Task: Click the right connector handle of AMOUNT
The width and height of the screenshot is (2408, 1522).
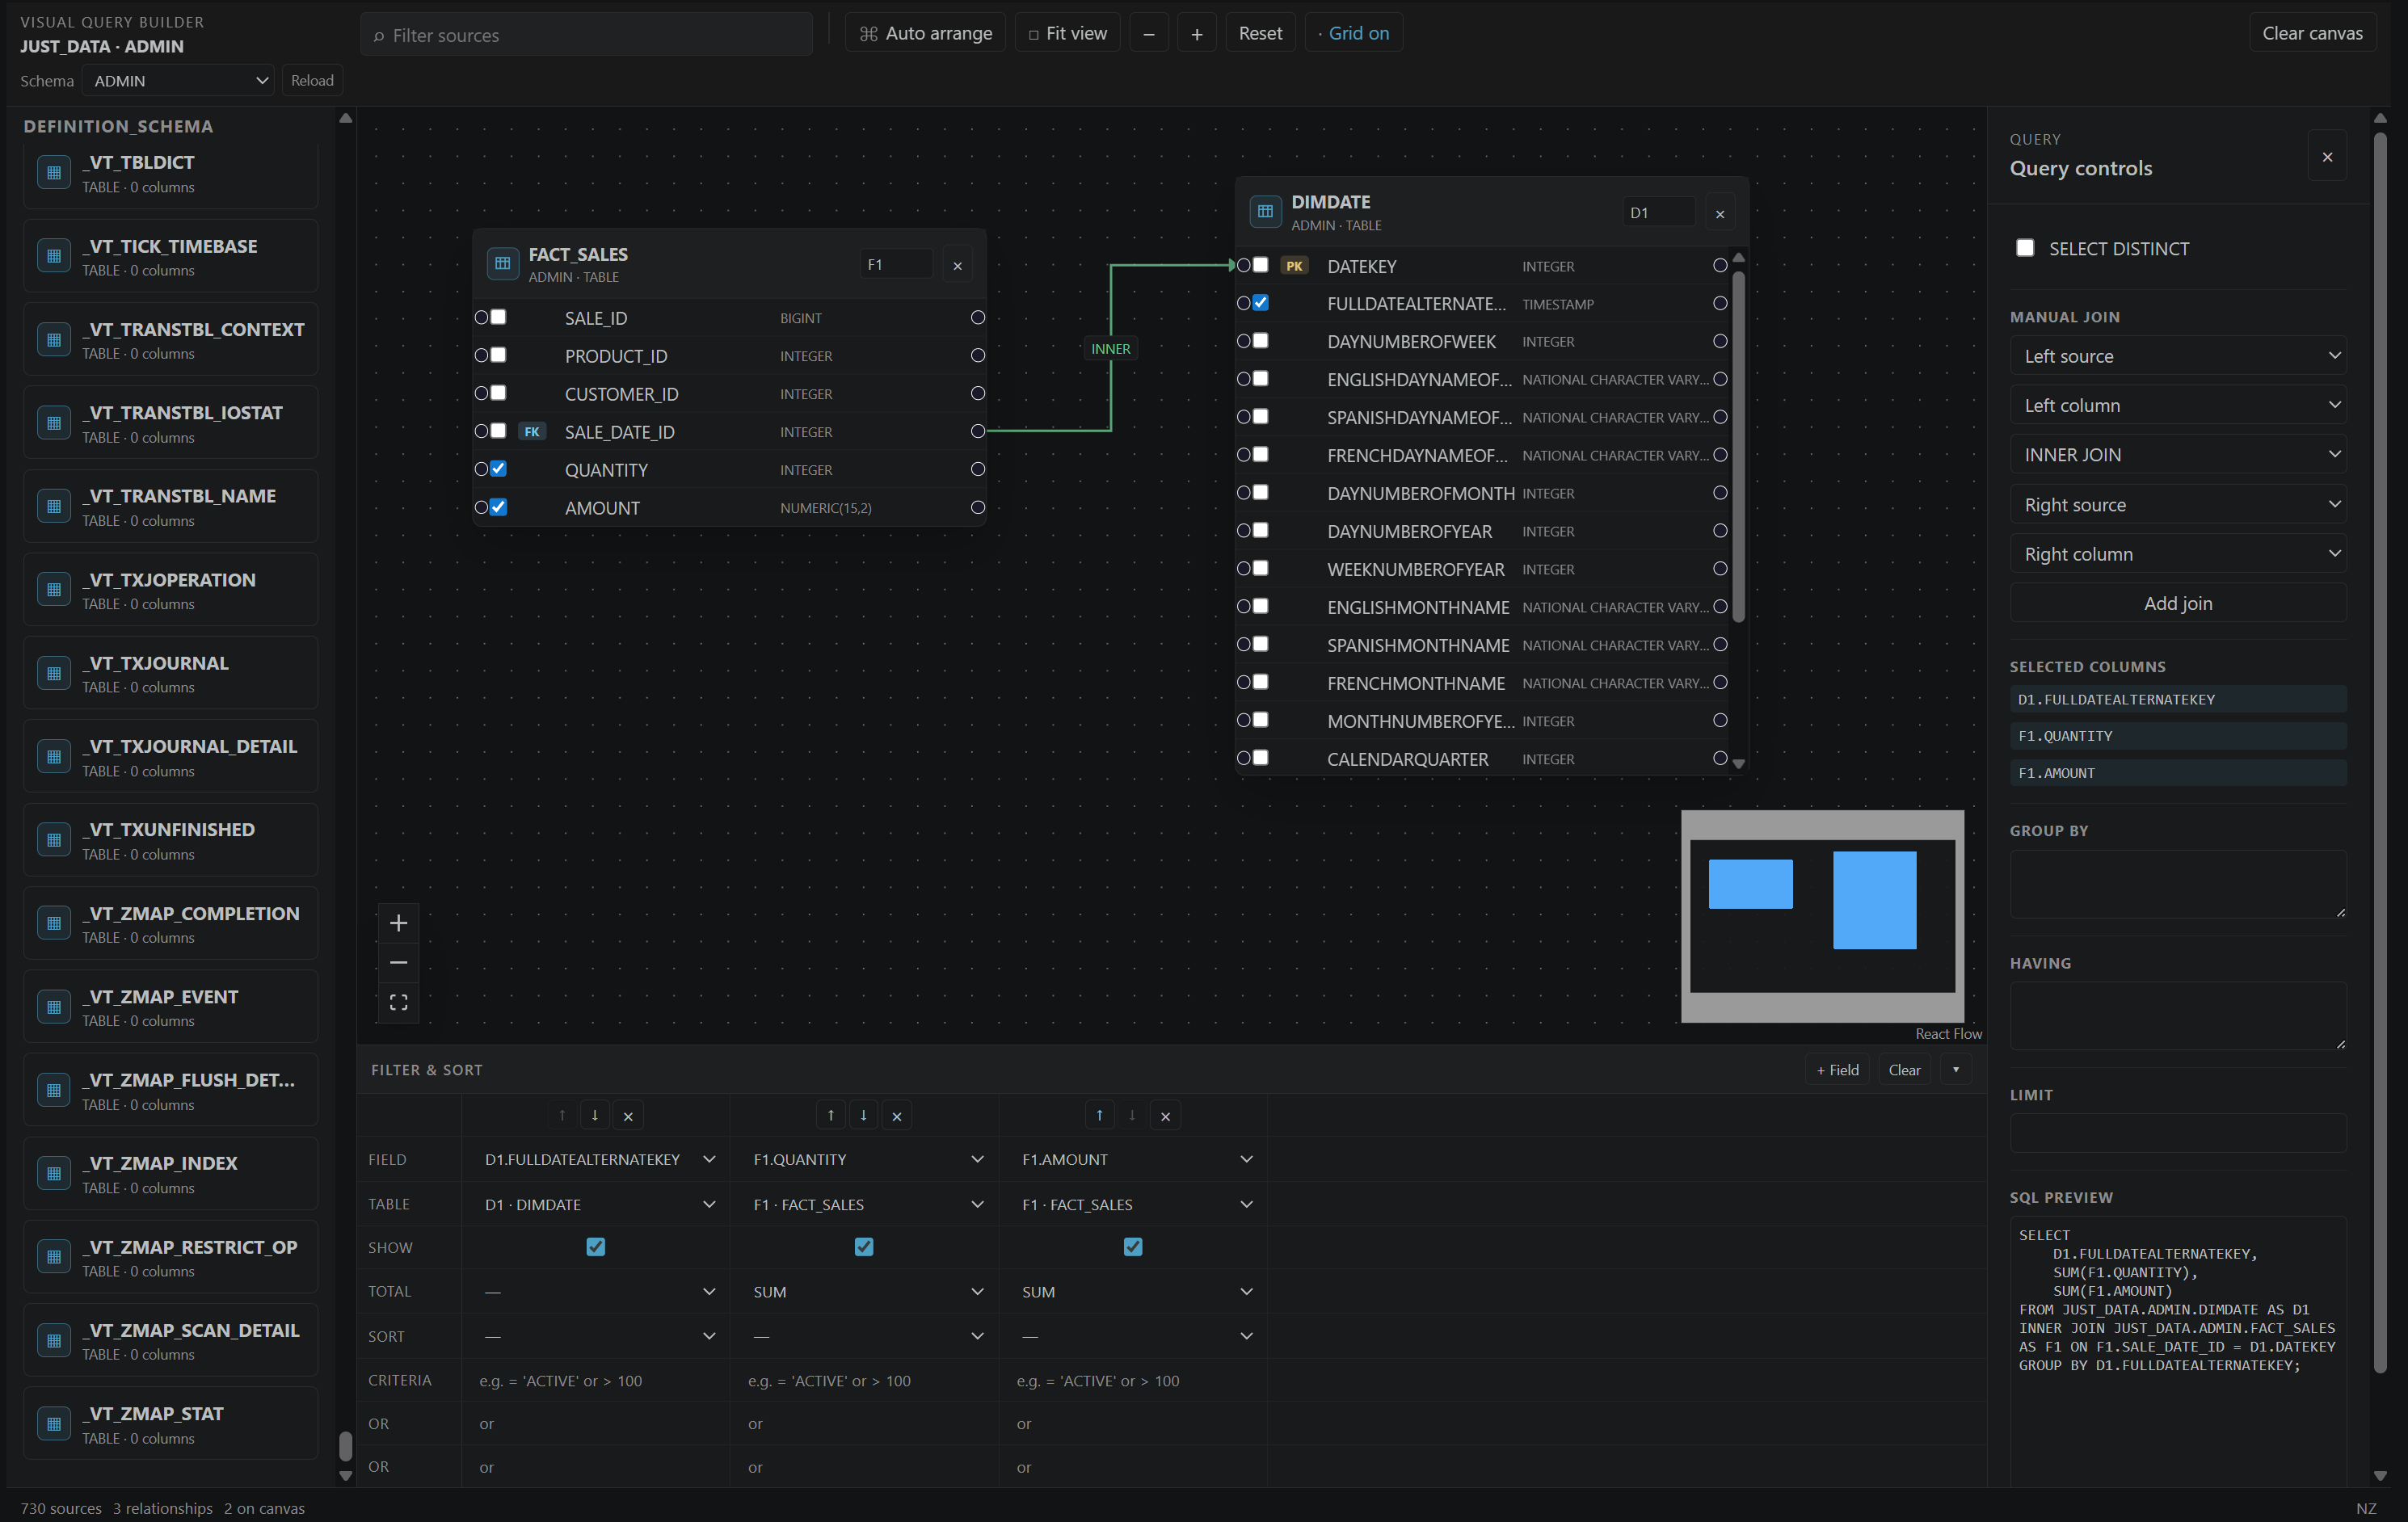Action: coord(978,508)
